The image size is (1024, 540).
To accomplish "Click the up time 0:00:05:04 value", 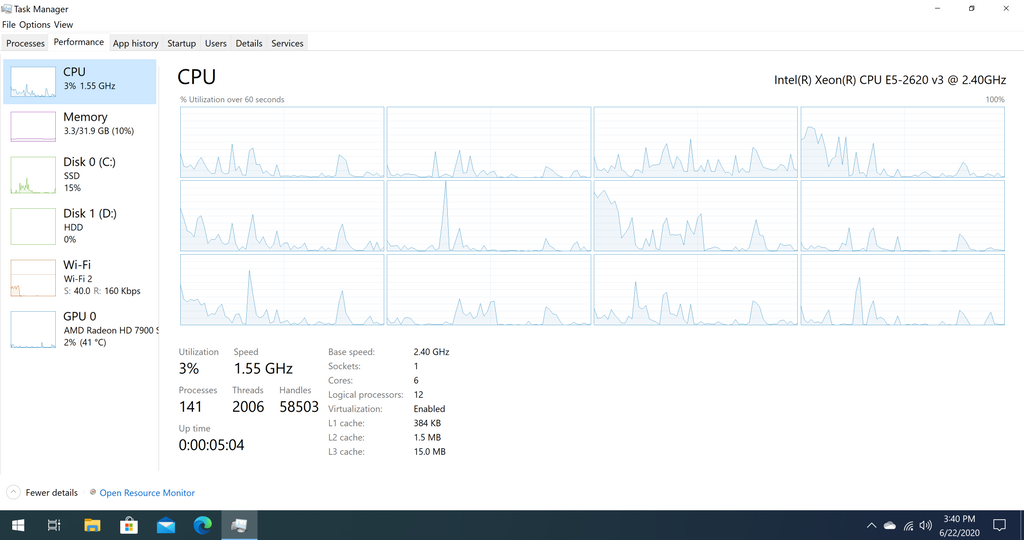I will [212, 445].
